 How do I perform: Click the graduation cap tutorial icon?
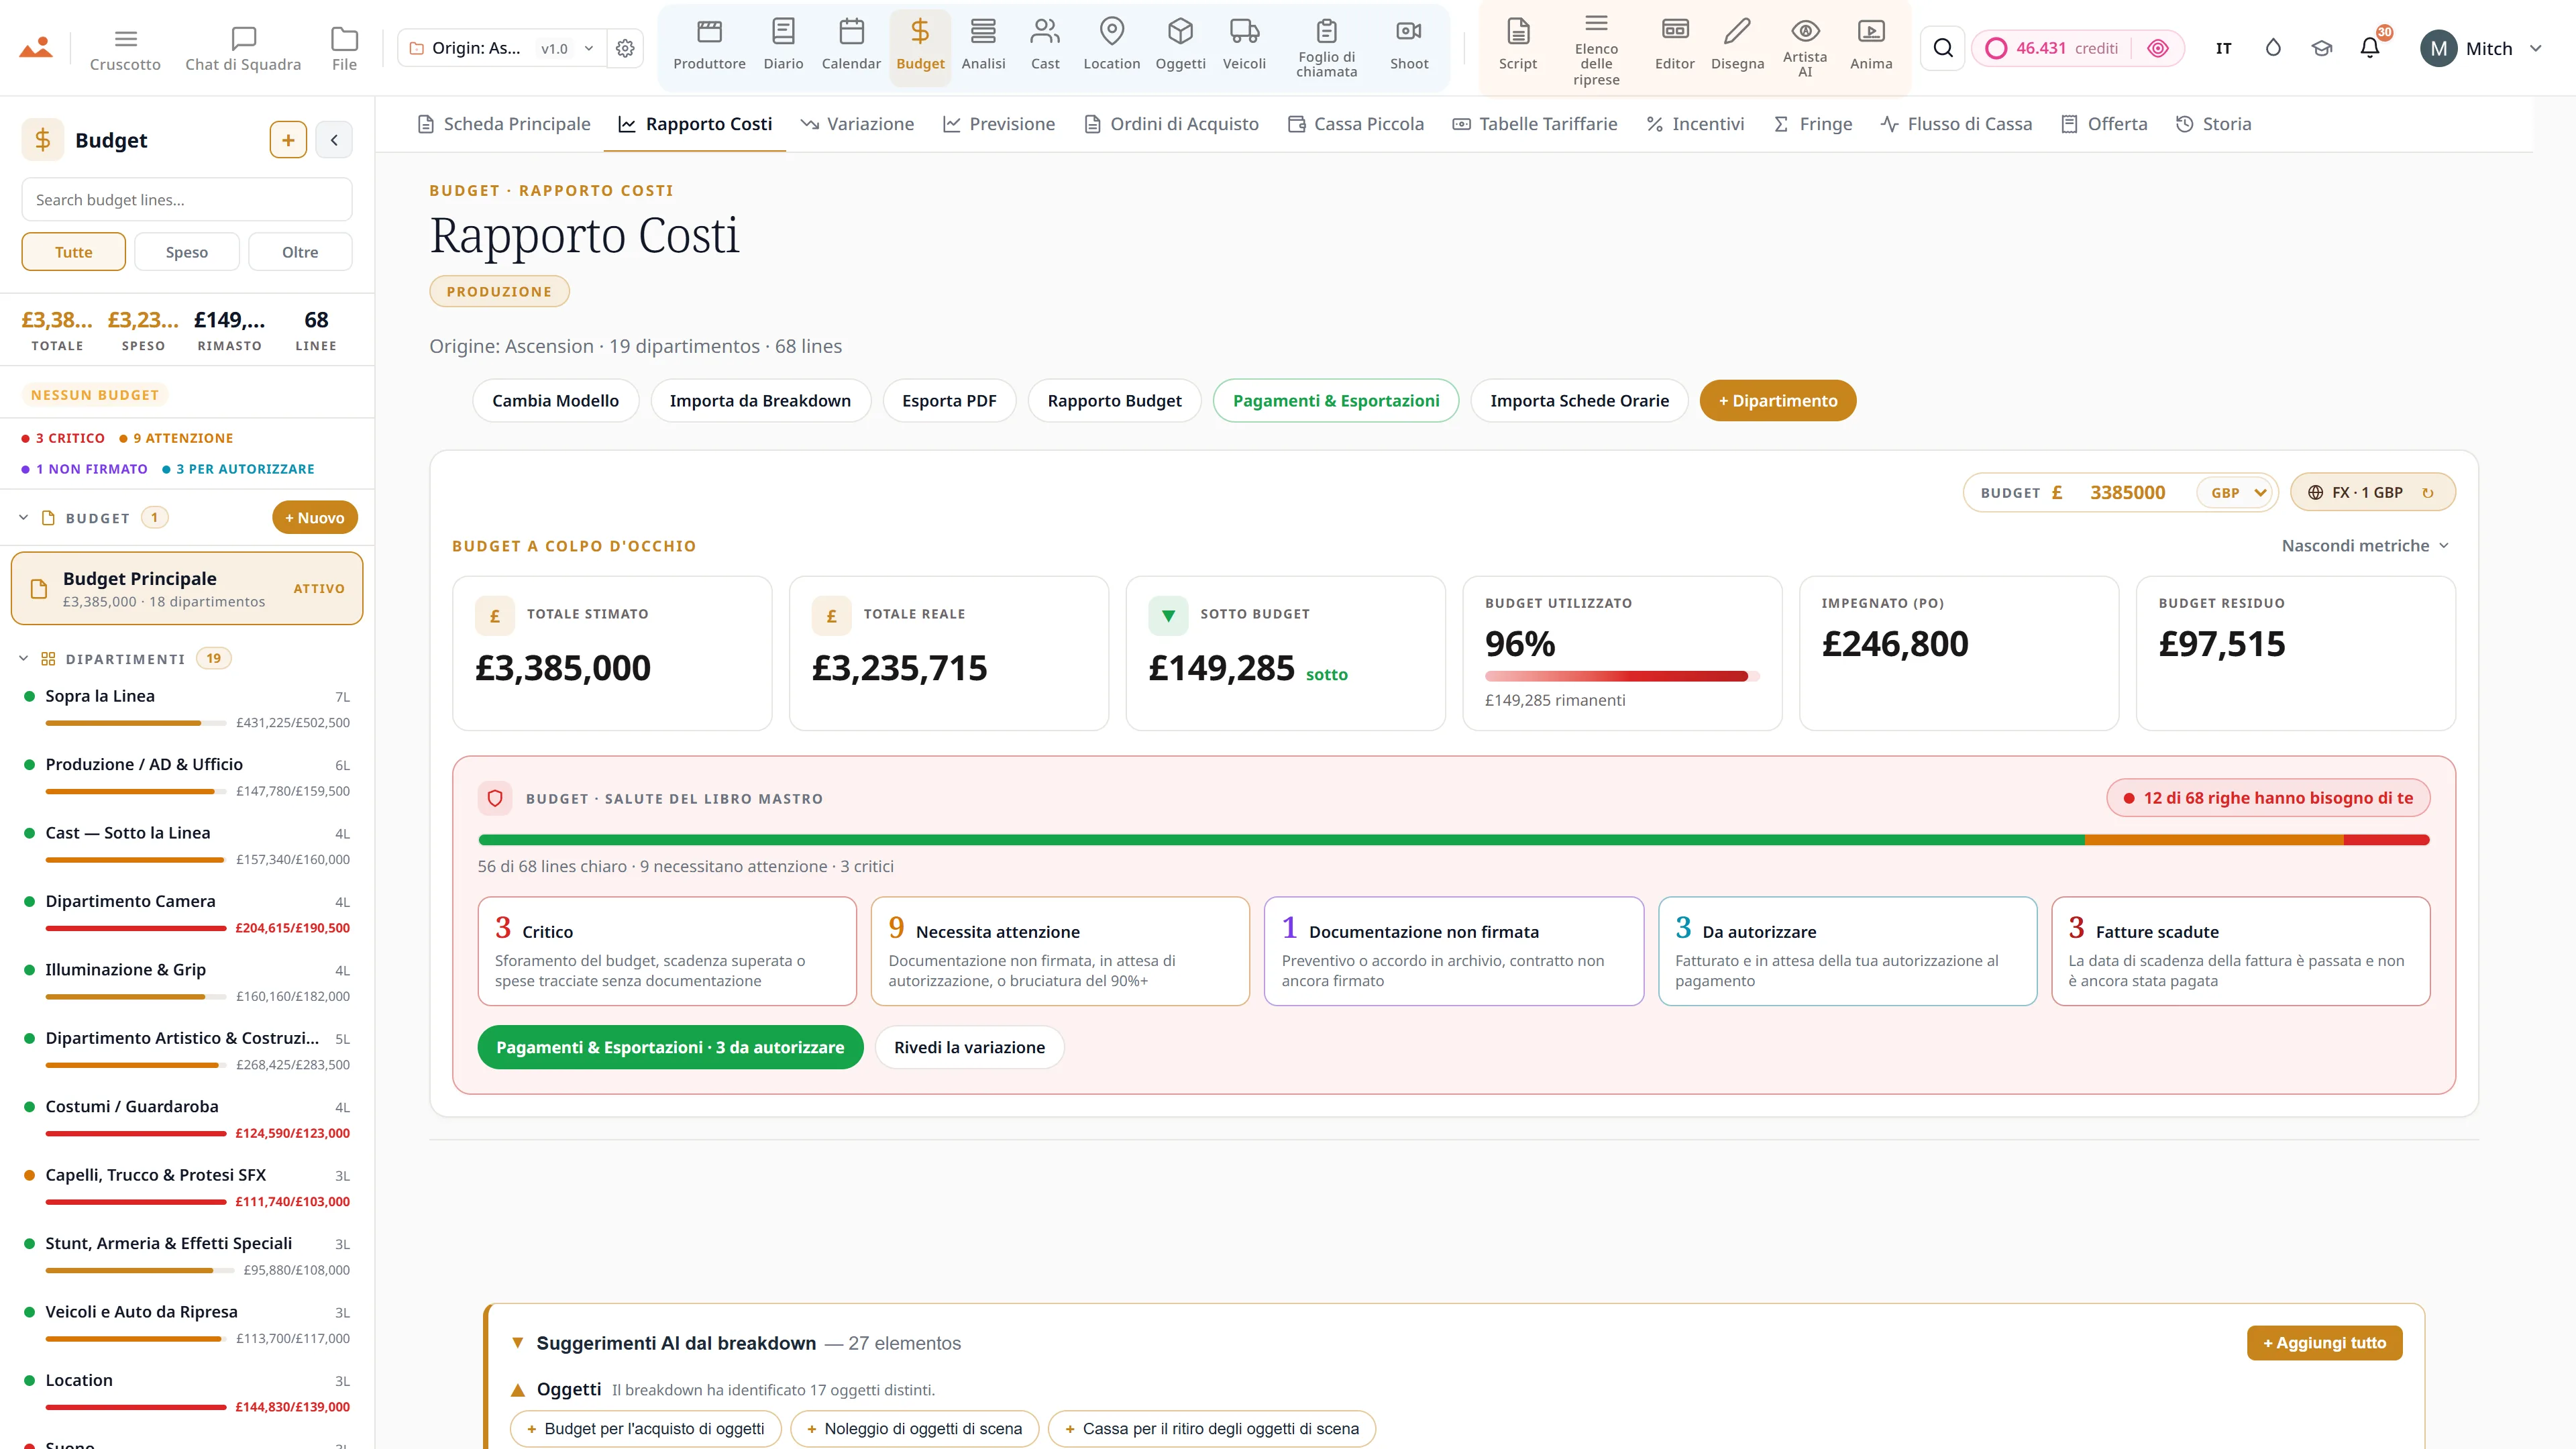[2322, 48]
